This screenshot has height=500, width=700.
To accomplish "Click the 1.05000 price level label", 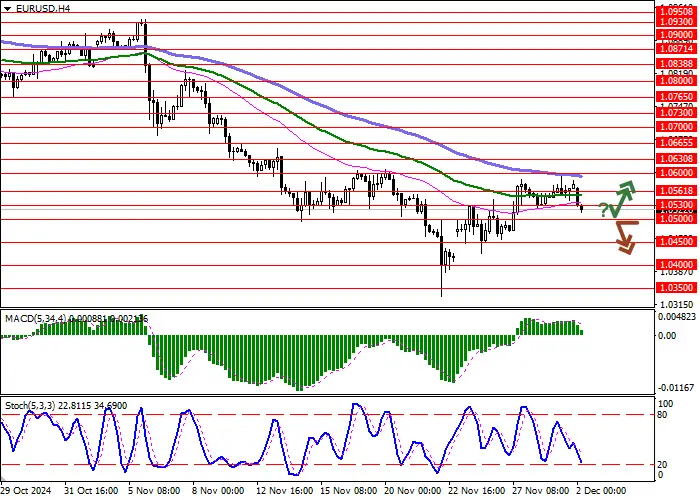I will pyautogui.click(x=677, y=219).
